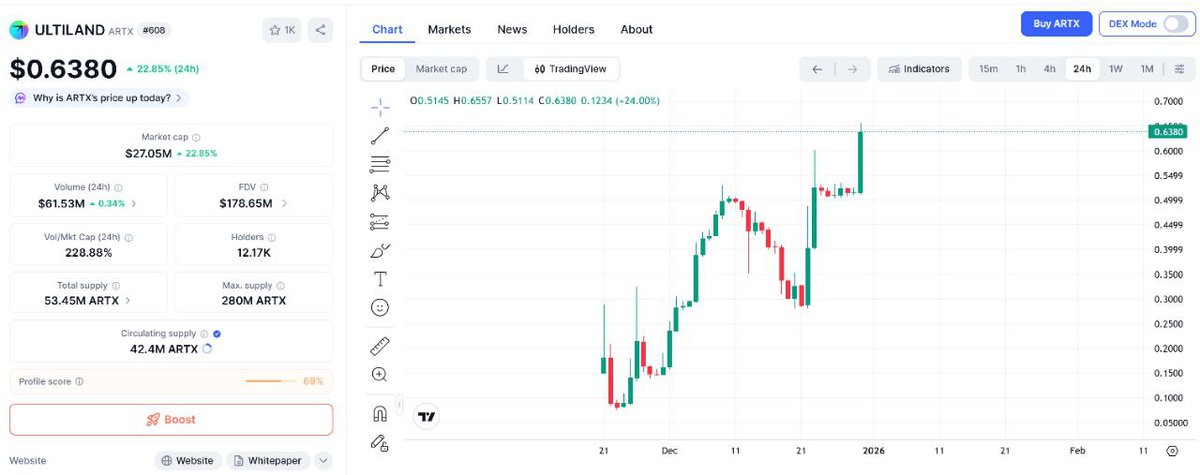The image size is (1200, 475).
Task: Select the zoom in tool
Action: pos(380,374)
